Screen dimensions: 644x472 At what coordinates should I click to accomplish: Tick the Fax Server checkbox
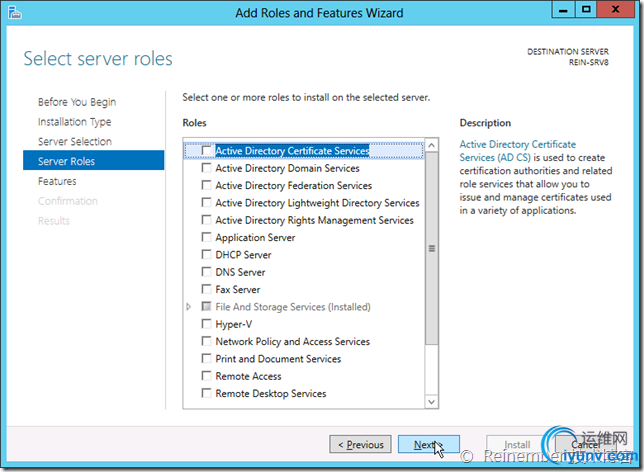tap(206, 289)
